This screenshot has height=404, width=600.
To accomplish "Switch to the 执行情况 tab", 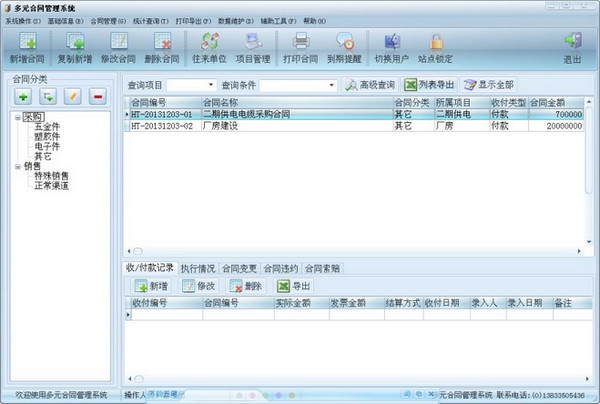I will (x=198, y=269).
